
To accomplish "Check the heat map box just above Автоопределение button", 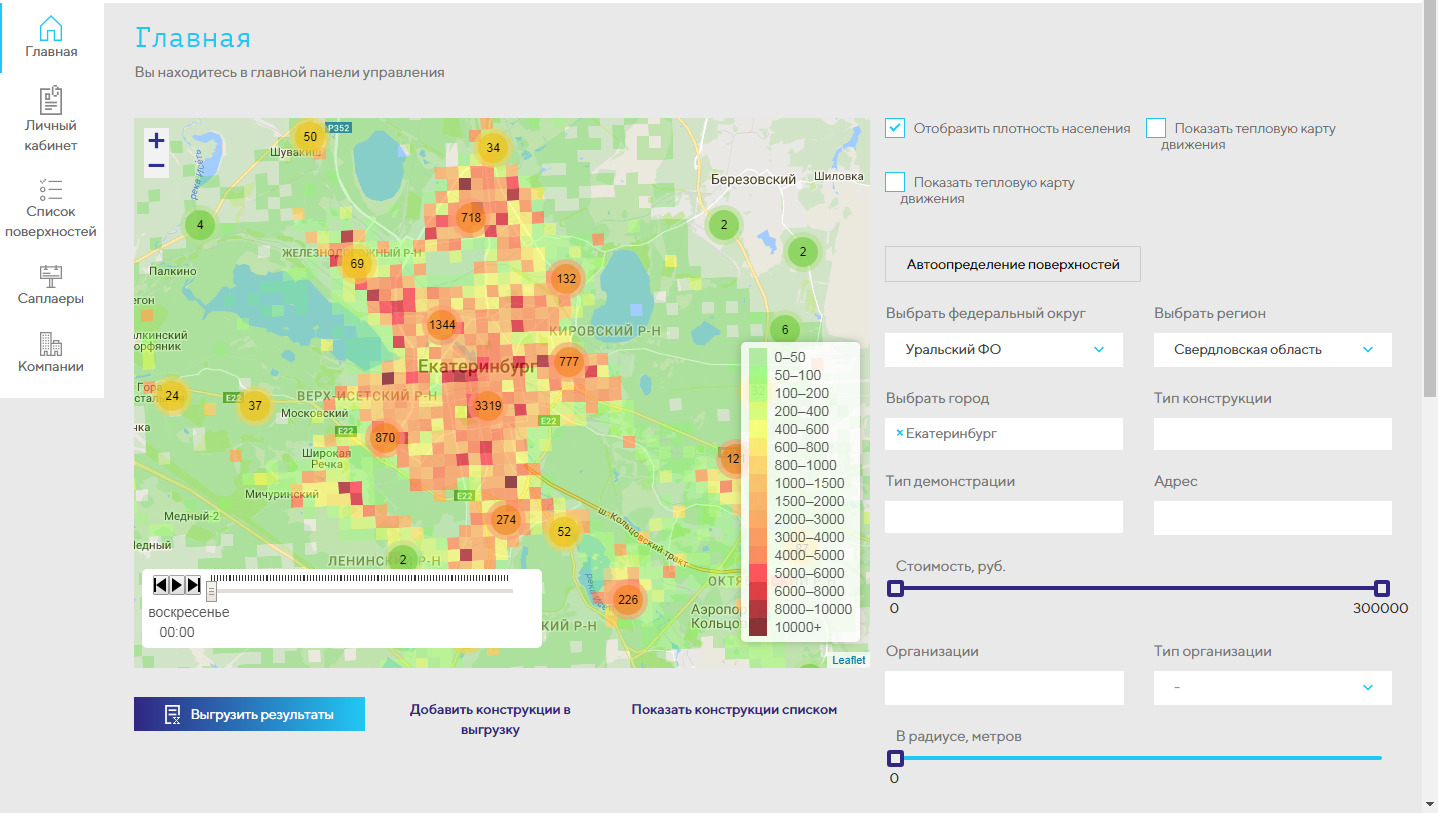I will (x=895, y=182).
